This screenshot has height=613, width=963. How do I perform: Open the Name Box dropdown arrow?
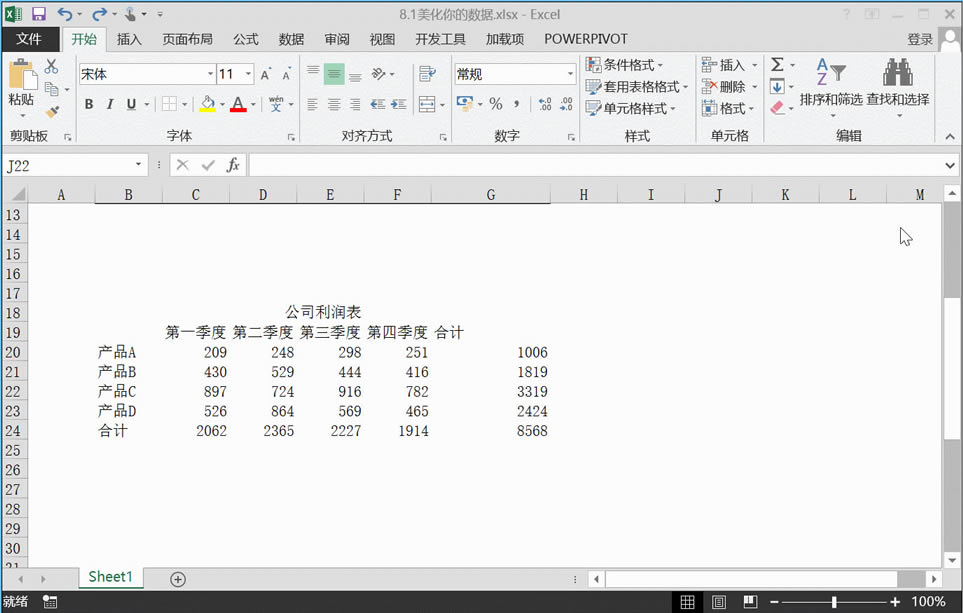[x=139, y=165]
